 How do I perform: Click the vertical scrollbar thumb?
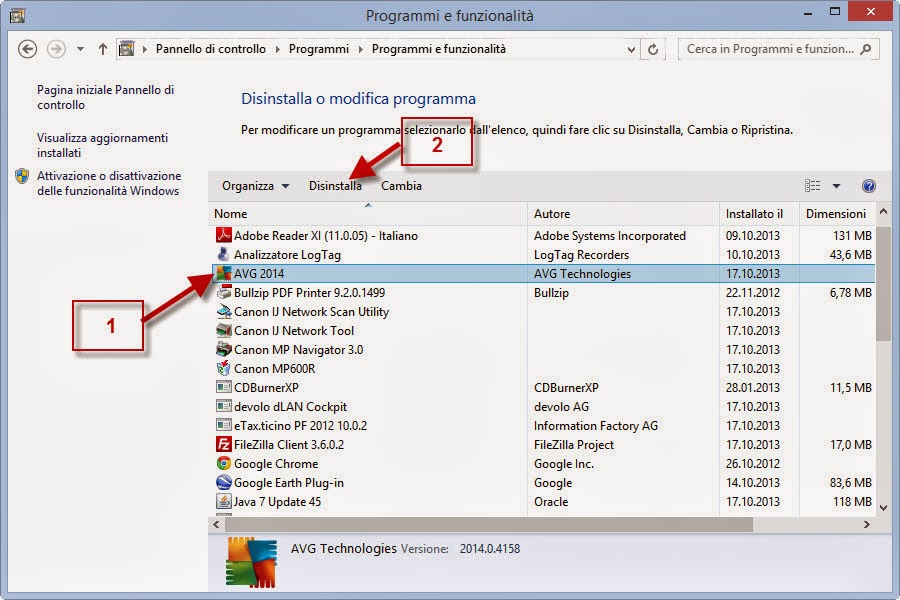coord(883,284)
